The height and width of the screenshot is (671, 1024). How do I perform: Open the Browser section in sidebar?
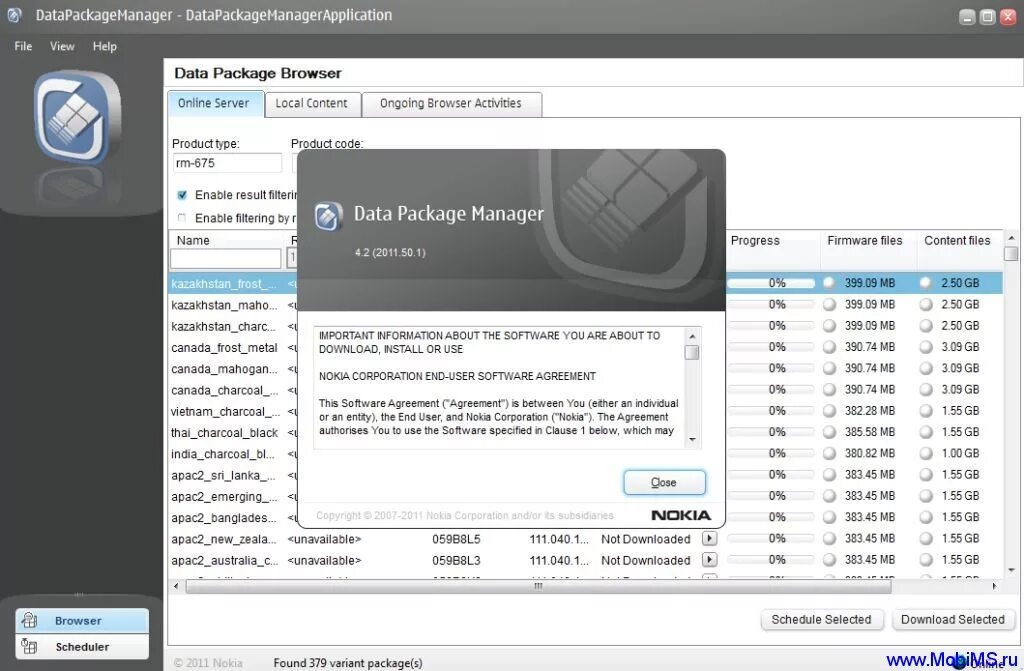point(82,620)
